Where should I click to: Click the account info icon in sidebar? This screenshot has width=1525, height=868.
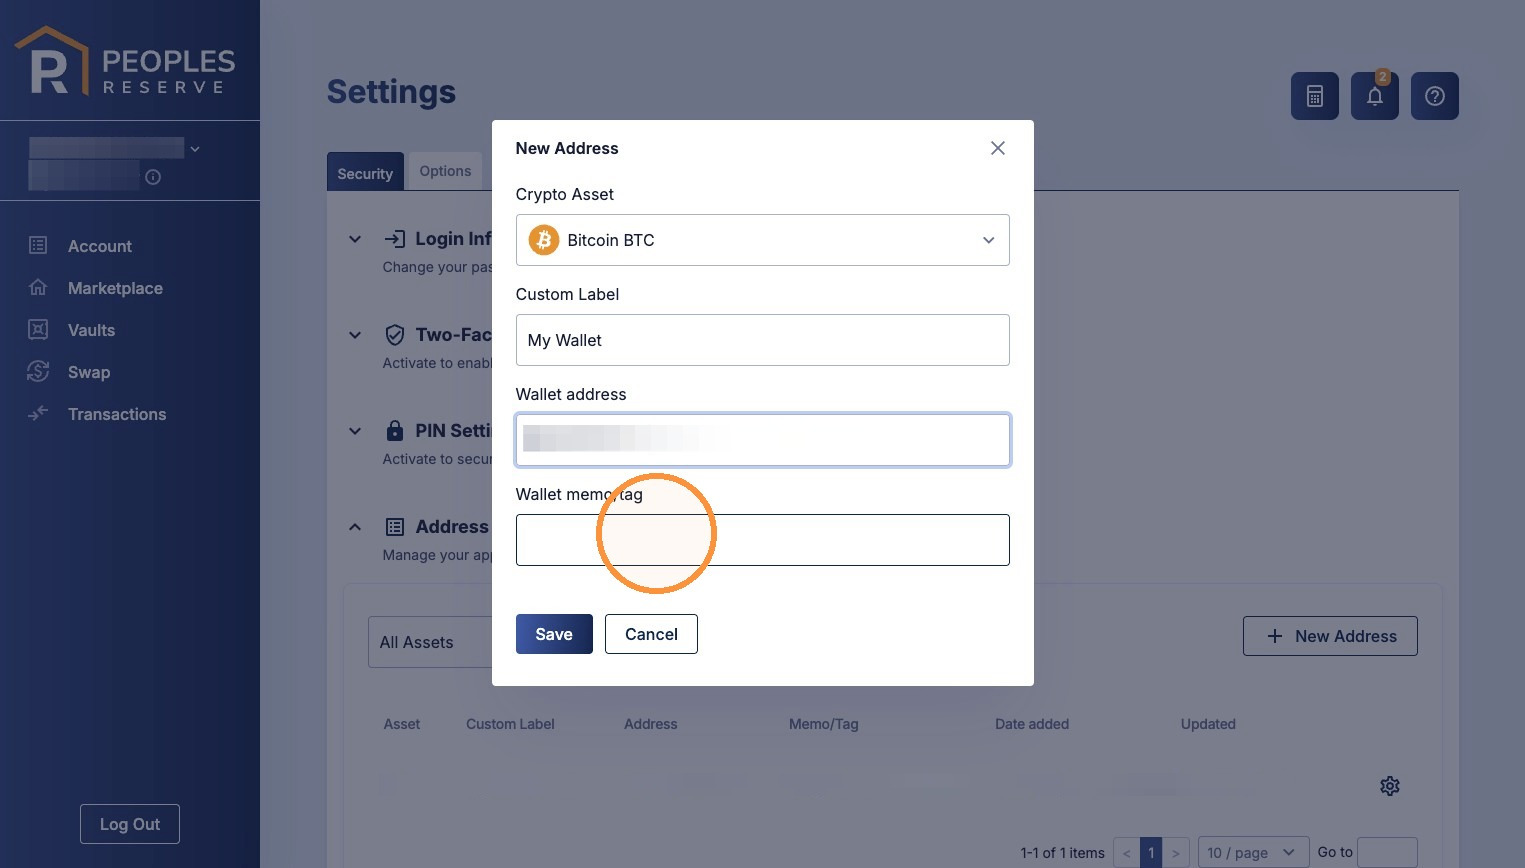click(x=153, y=177)
